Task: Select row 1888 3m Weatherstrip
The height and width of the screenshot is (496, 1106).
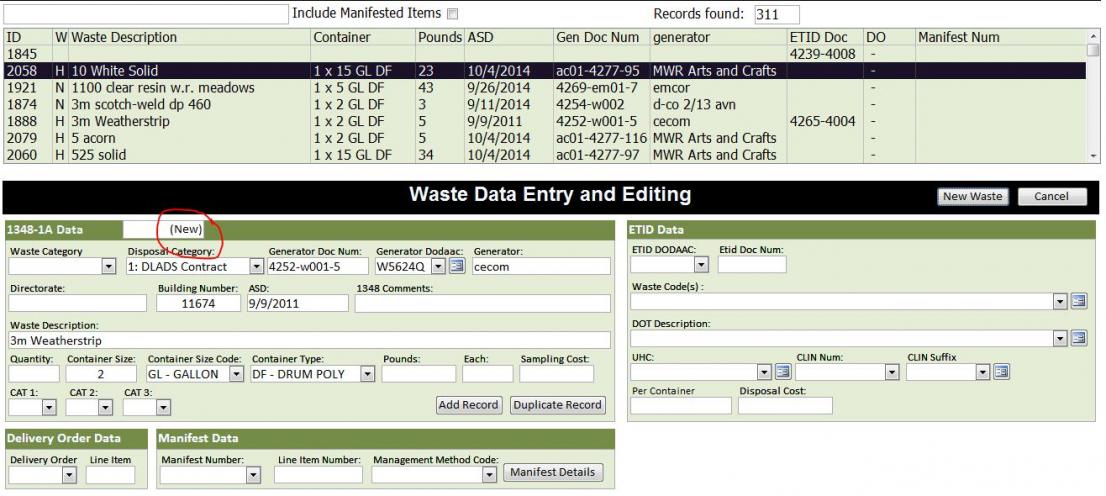Action: [x=545, y=121]
